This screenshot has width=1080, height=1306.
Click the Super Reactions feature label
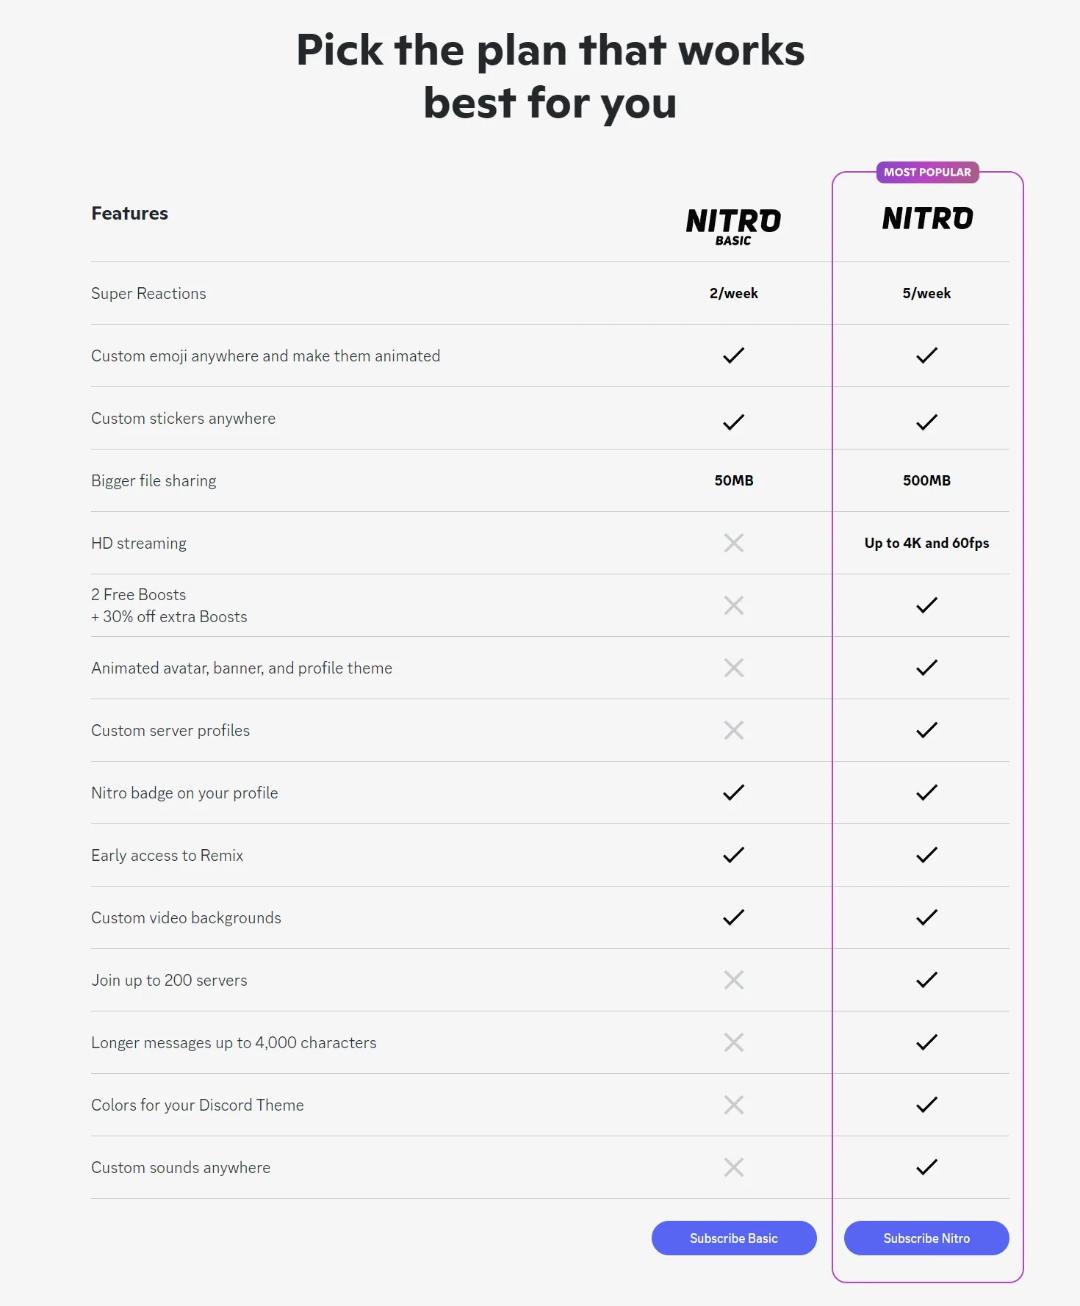[x=149, y=293]
